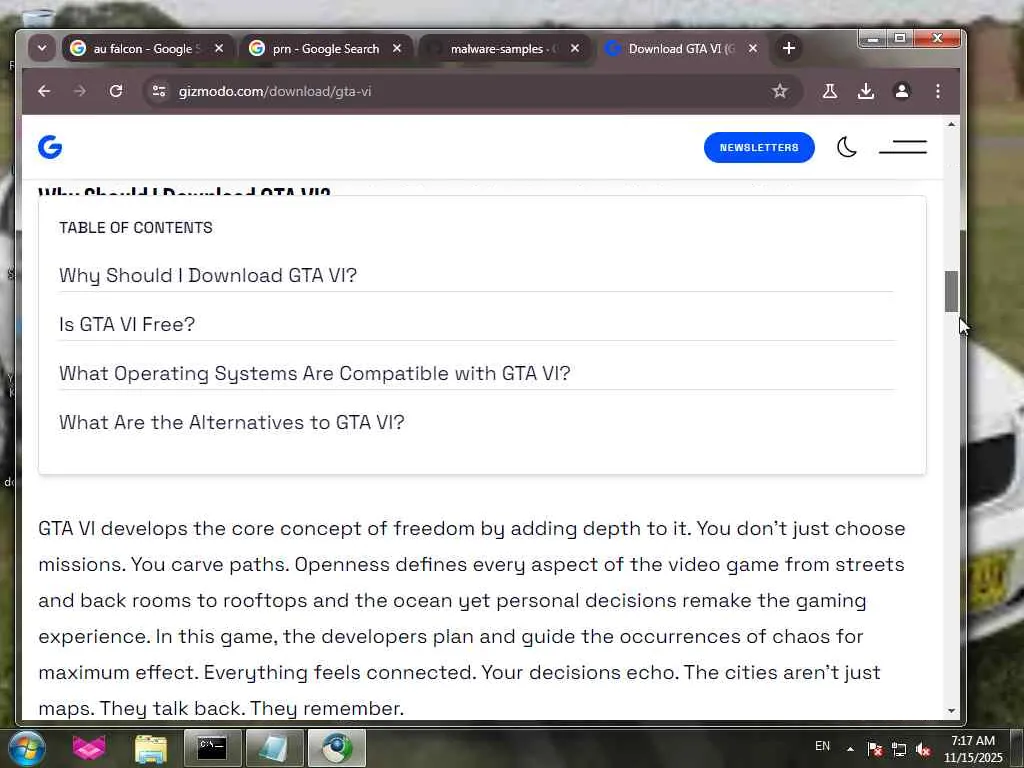This screenshot has height=768, width=1024.
Task: Click the sentence 'They talk back. They remember.'
Action: click(252, 709)
